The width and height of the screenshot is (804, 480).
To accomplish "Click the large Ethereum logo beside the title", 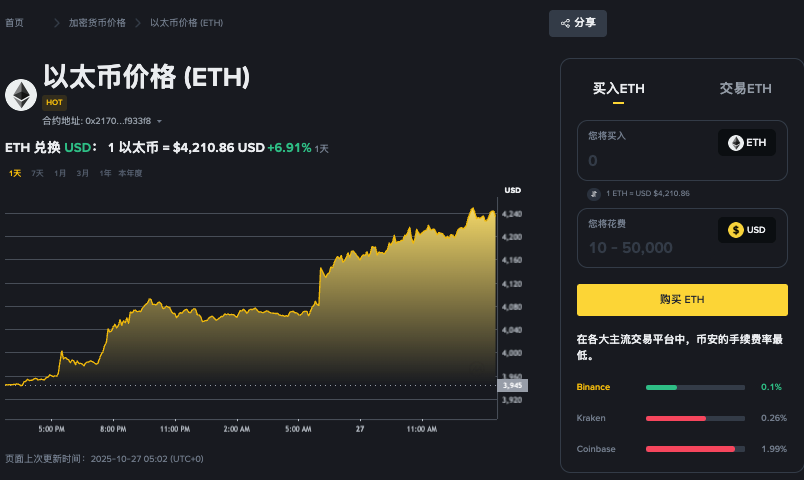I will pyautogui.click(x=21, y=95).
